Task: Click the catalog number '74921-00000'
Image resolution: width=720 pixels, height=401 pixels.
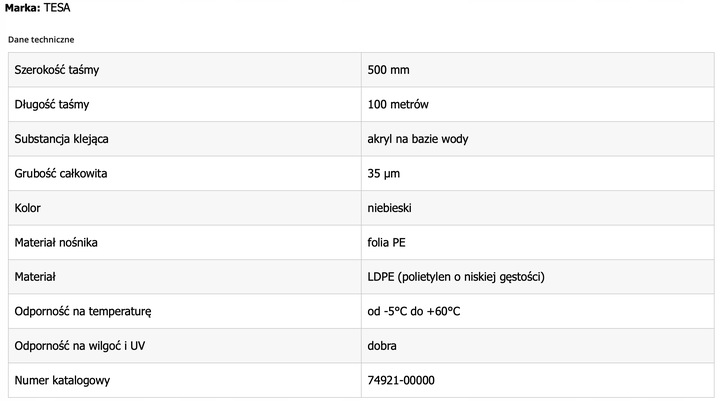Action: tap(401, 380)
